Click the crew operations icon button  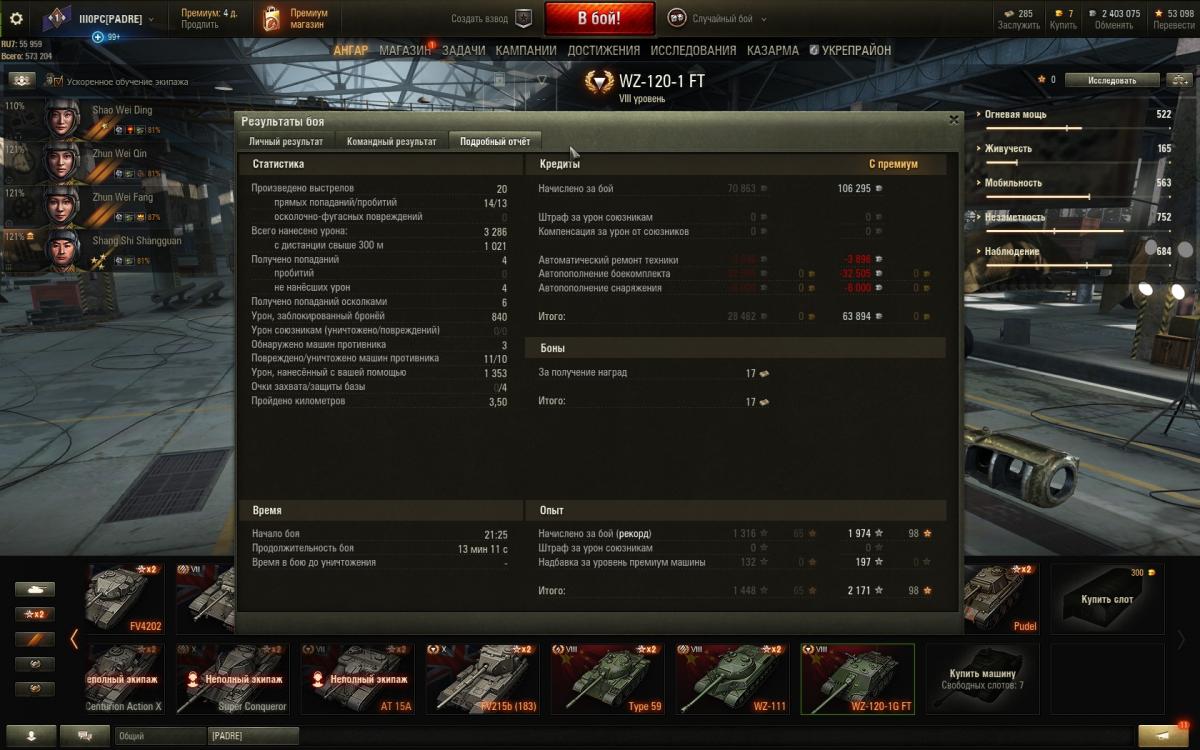21,80
